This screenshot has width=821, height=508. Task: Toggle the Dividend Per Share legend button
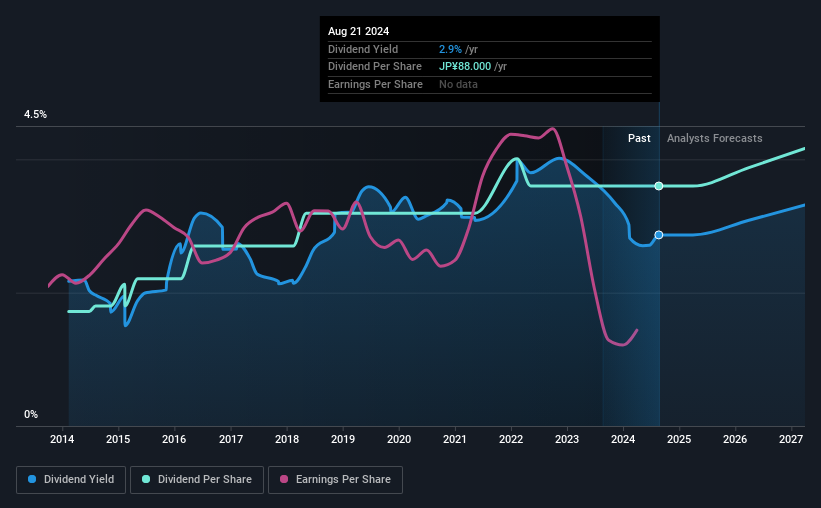point(197,480)
